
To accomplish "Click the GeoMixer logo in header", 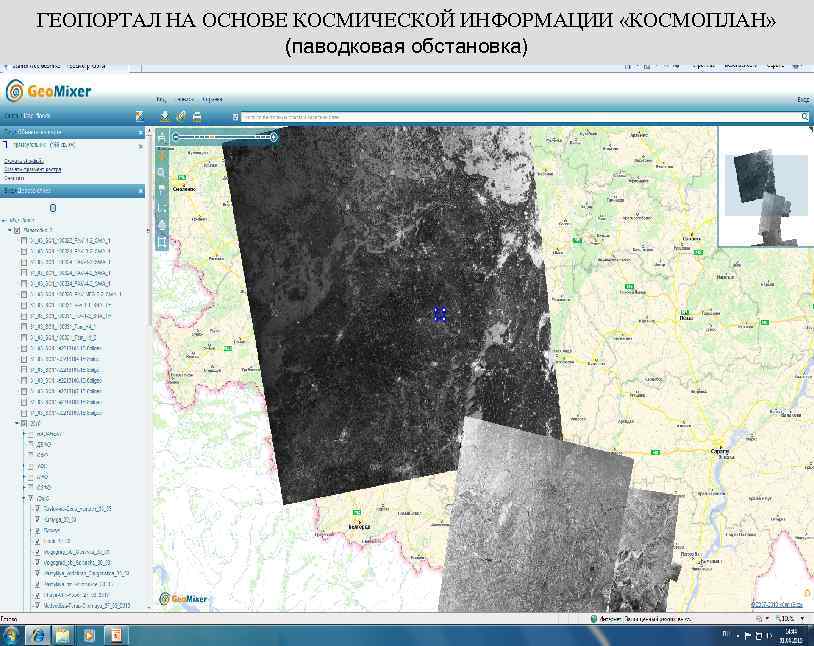I will coord(48,91).
